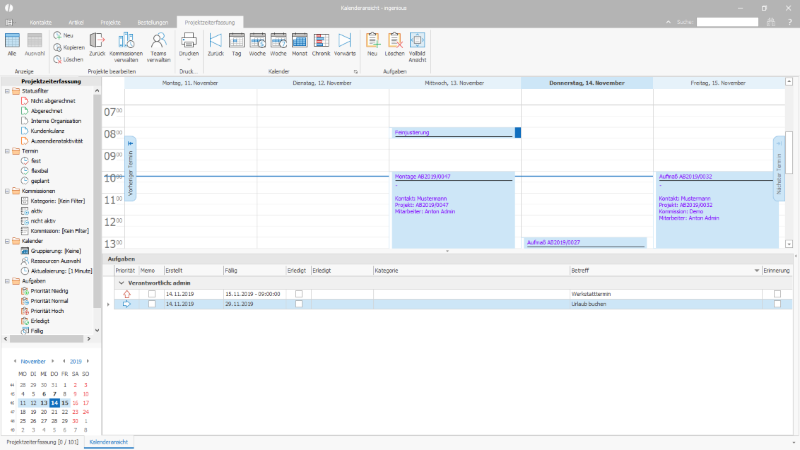Select Montage AB2019/0047 appointment
800x450 pixels.
(x=453, y=210)
